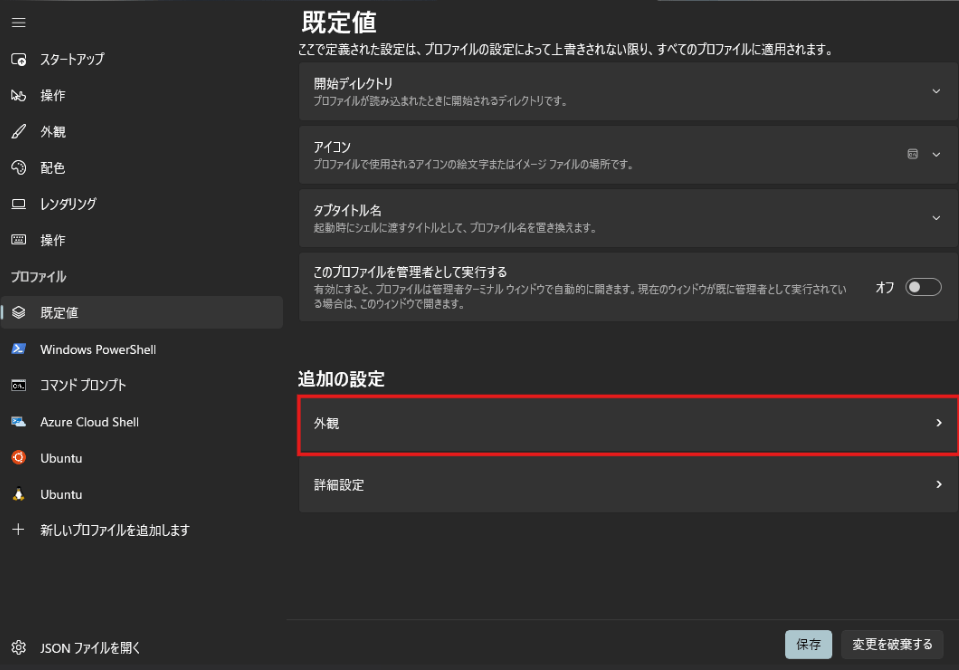Select the コマンド プロンプト profile
This screenshot has width=959, height=670.
click(142, 385)
